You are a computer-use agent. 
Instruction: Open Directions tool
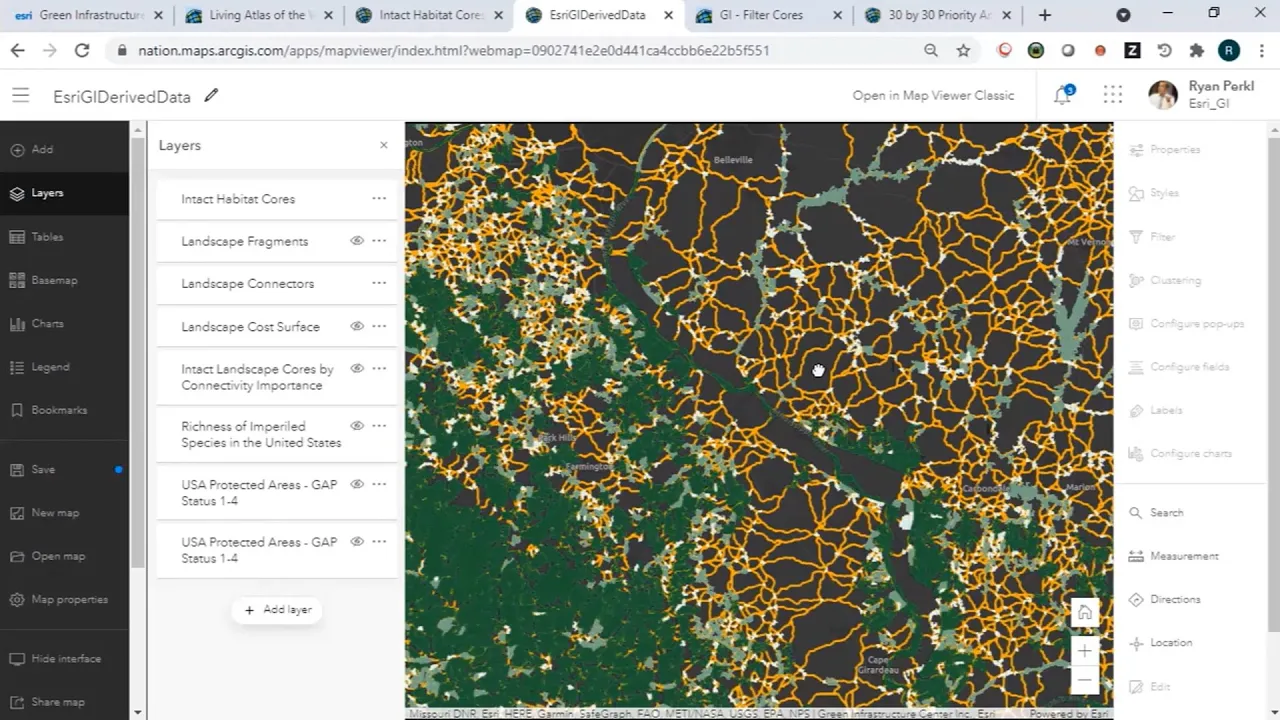[x=1165, y=600]
